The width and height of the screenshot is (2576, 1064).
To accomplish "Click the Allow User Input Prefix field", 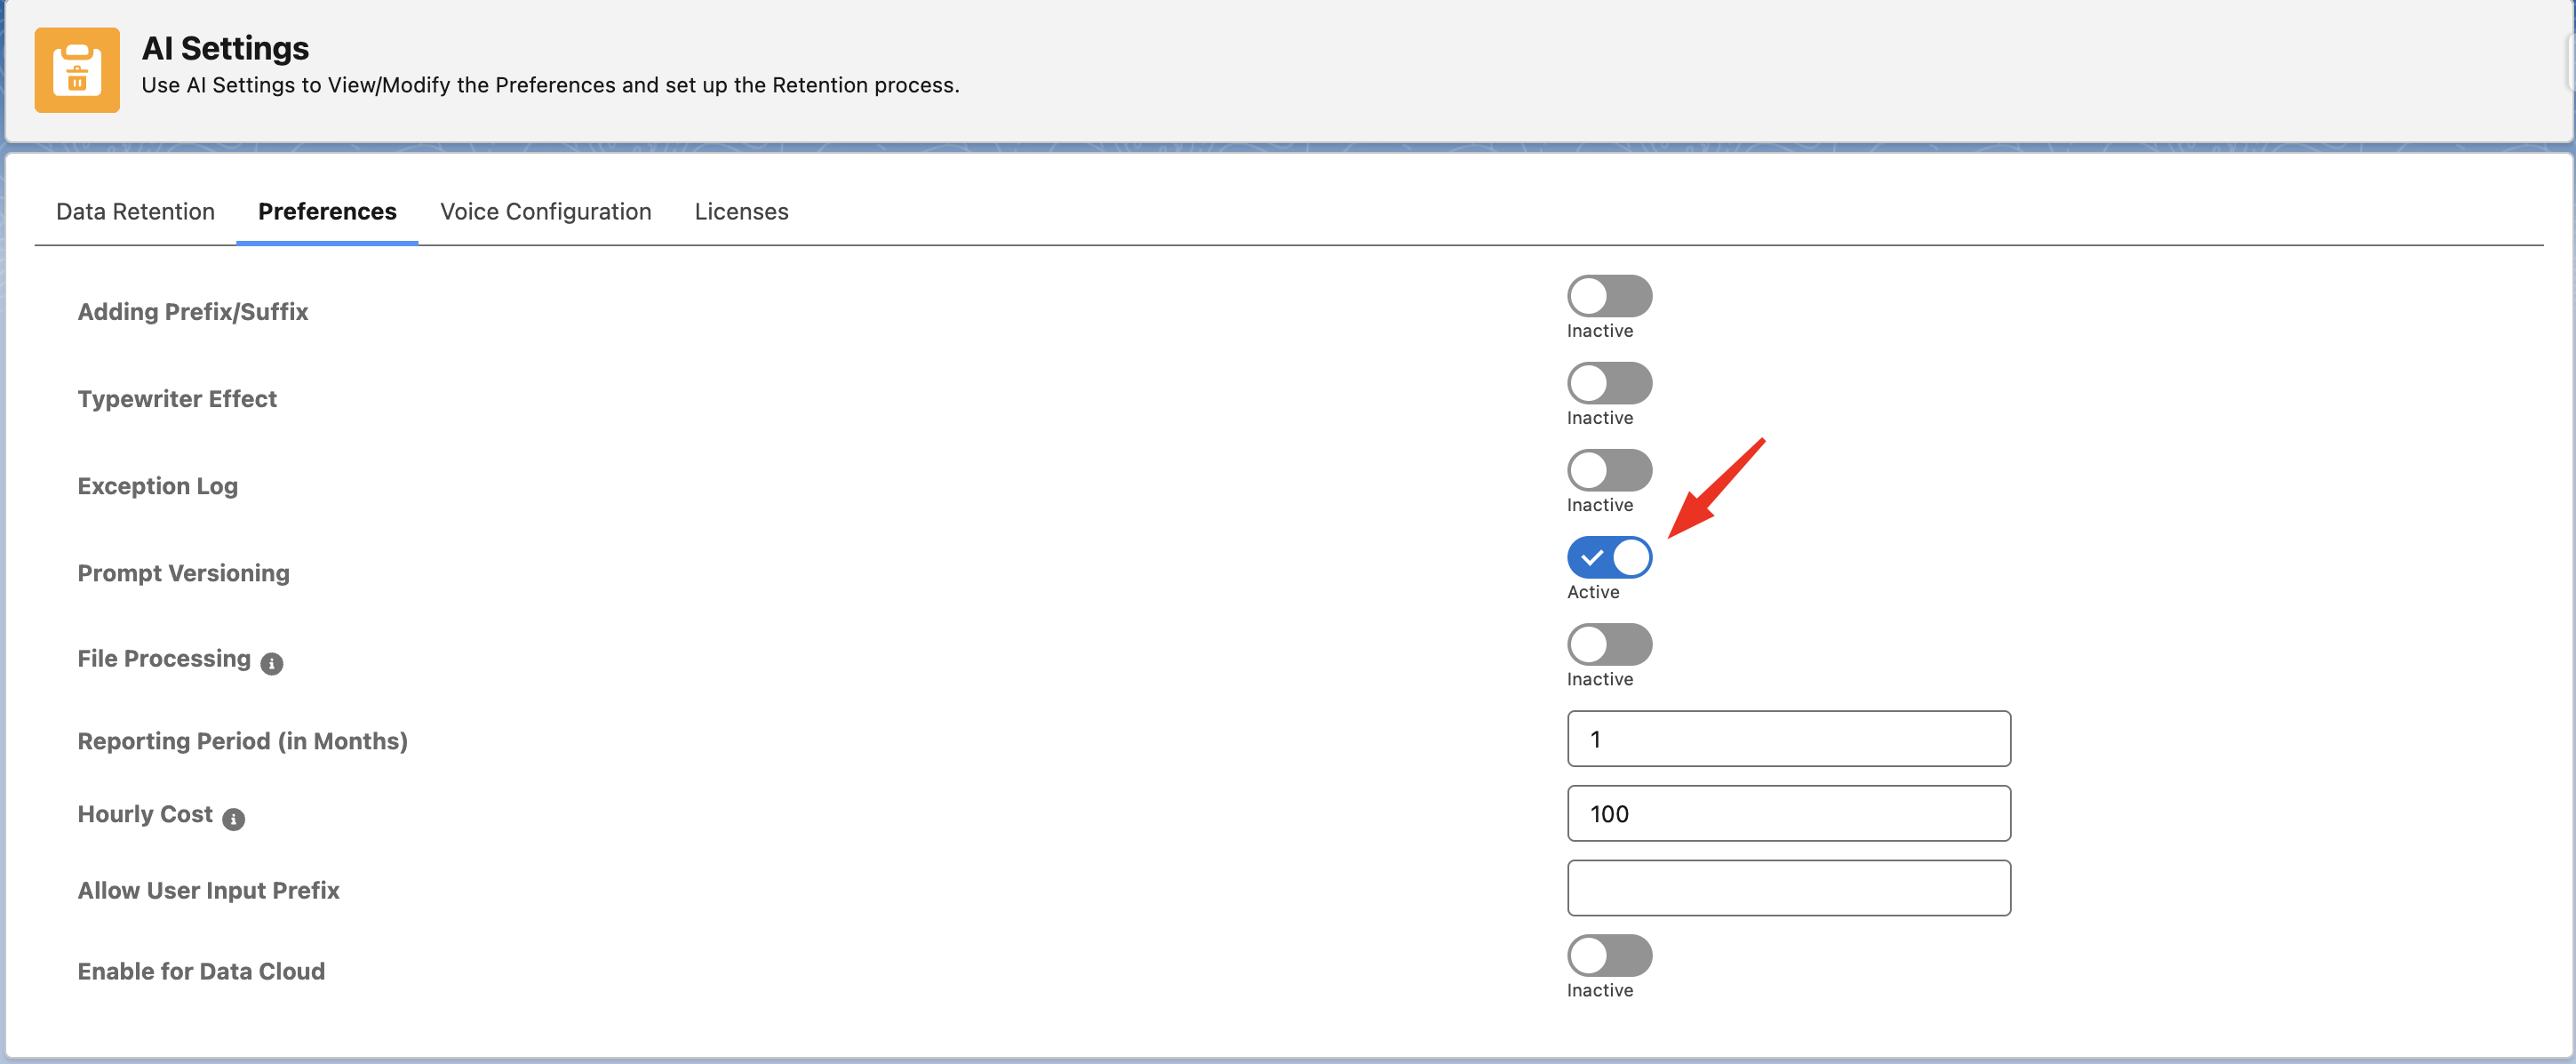I will point(1788,888).
